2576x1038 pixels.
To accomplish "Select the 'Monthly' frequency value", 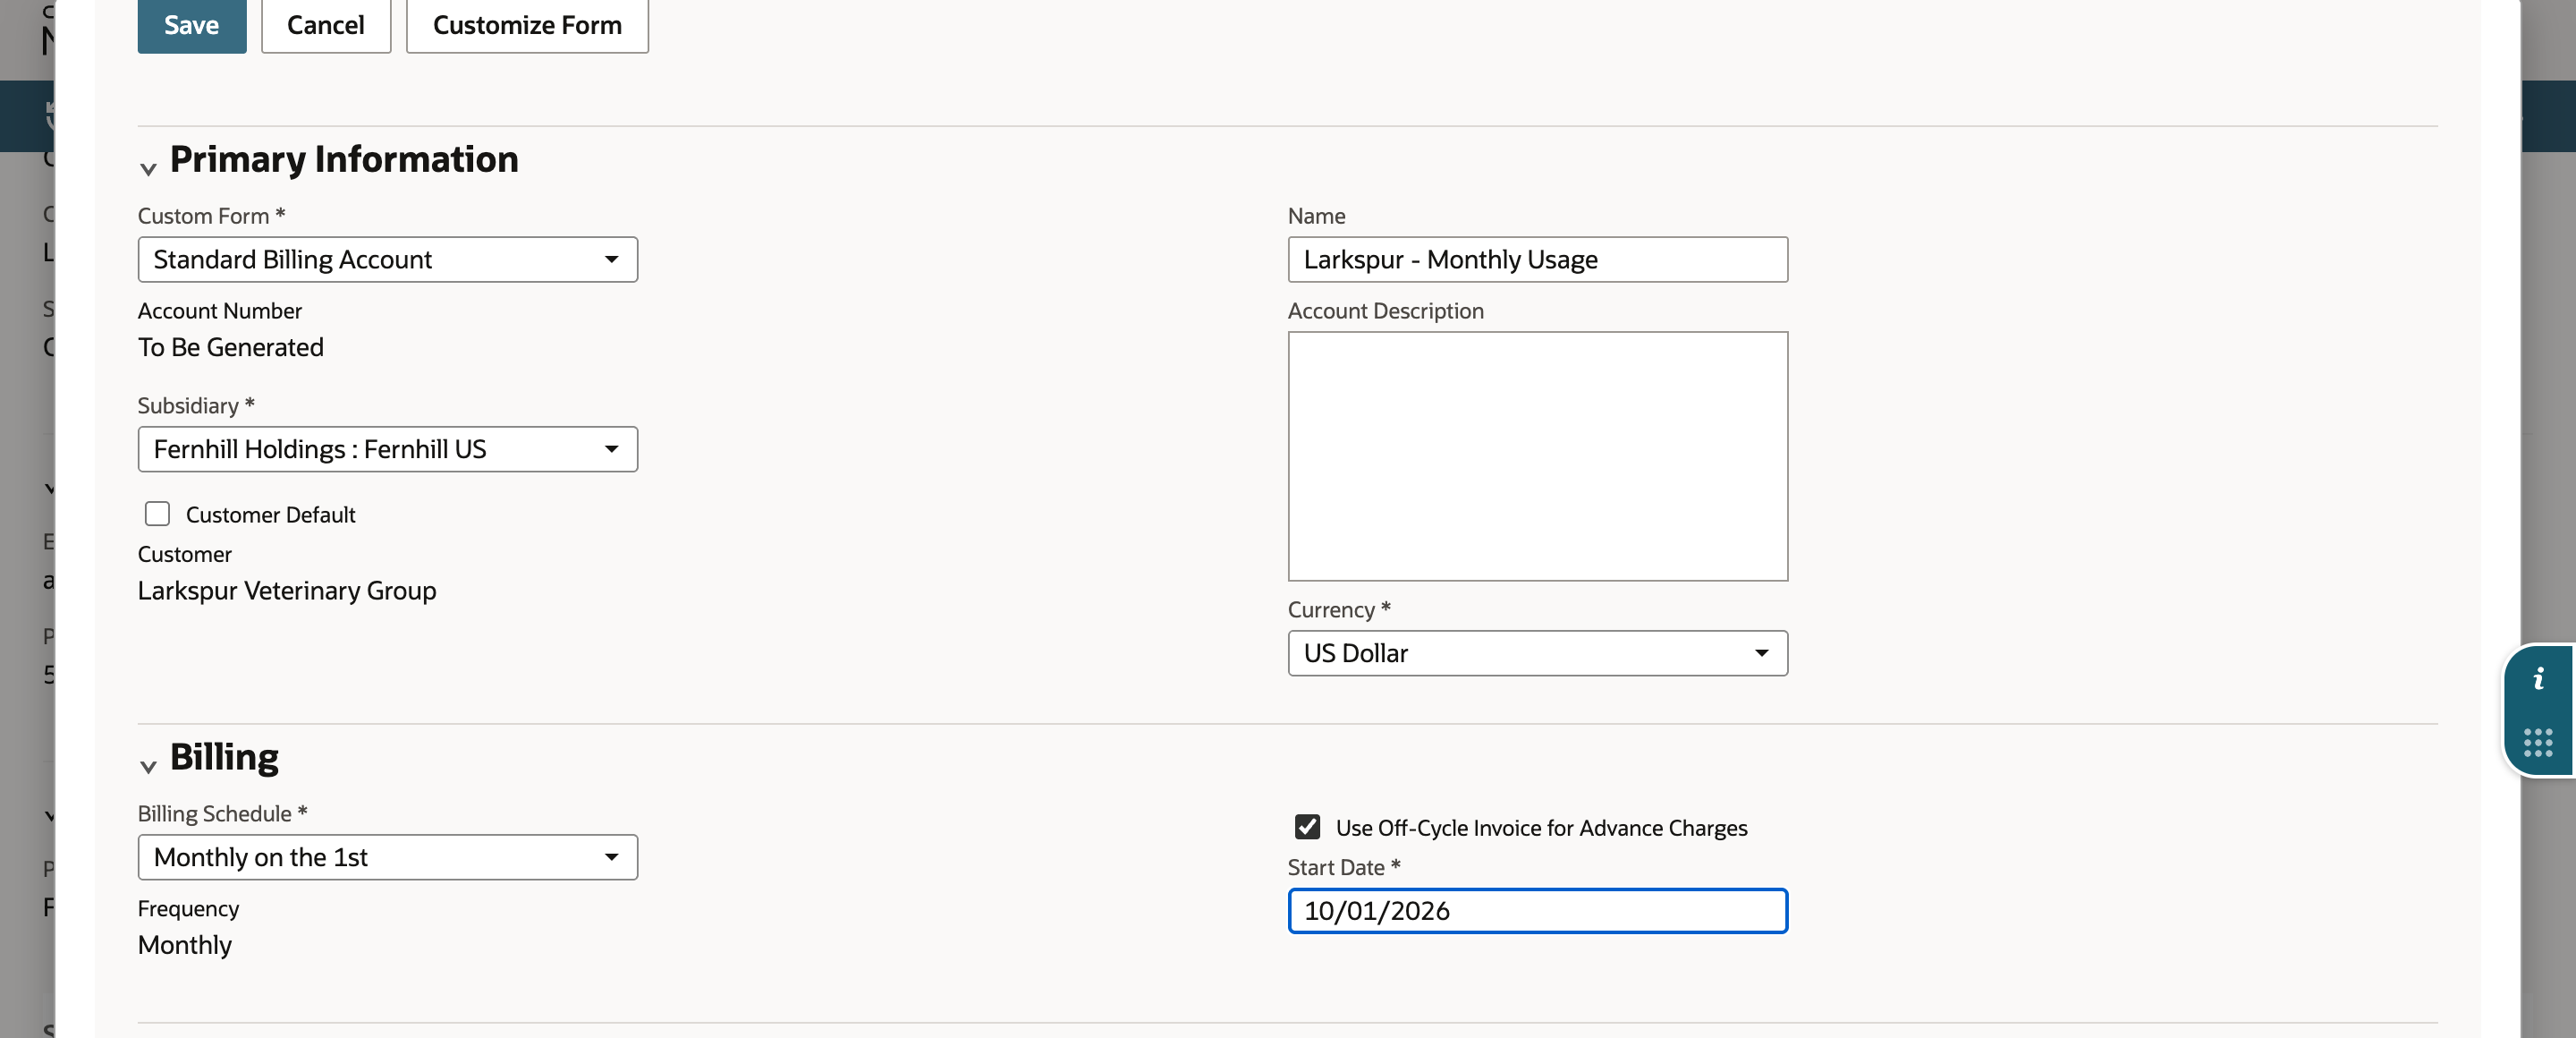I will click(185, 945).
